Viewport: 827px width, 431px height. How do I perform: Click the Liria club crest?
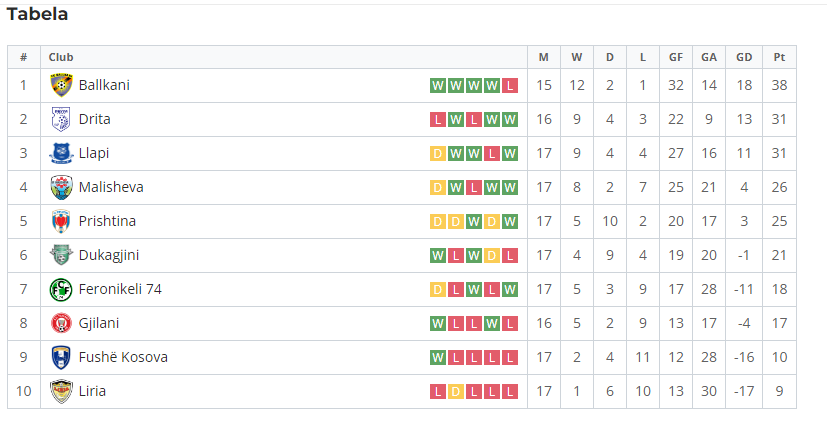61,391
